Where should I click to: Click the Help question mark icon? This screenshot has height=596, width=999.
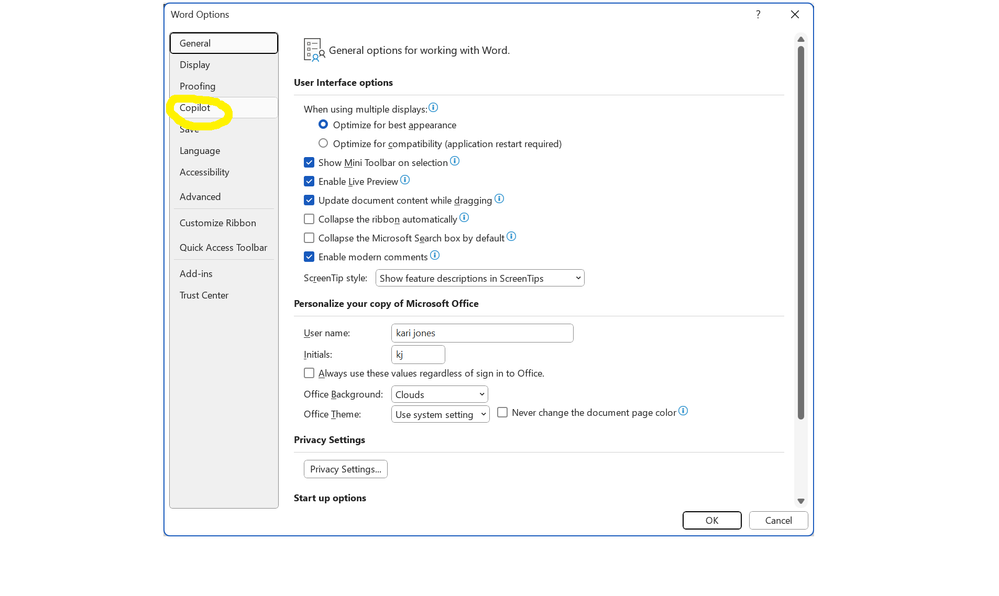[x=758, y=14]
